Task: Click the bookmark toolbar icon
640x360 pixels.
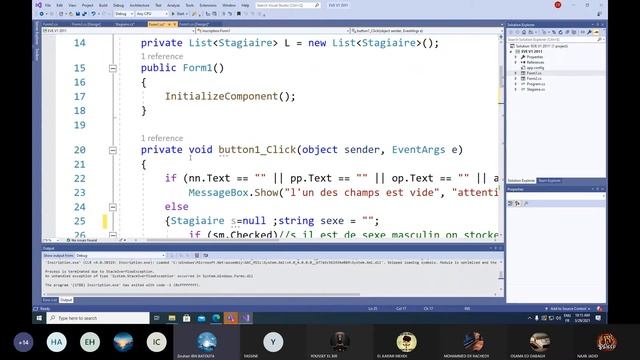Action: point(239,14)
